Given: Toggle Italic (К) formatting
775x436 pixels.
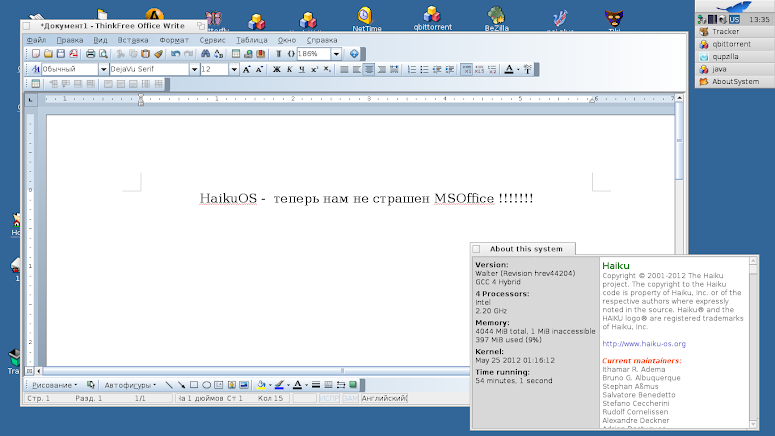Looking at the screenshot, I should pyautogui.click(x=289, y=69).
